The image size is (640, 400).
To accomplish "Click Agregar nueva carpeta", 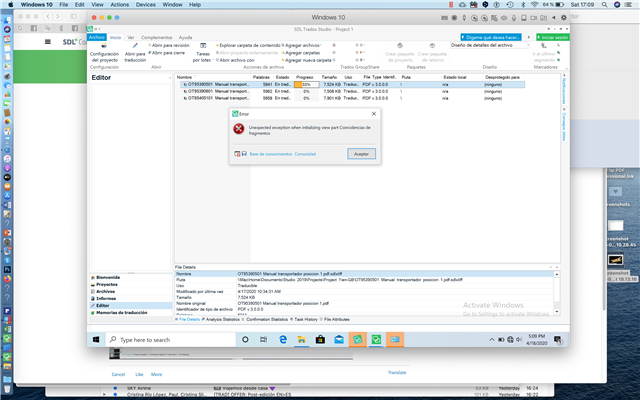I will 307,60.
